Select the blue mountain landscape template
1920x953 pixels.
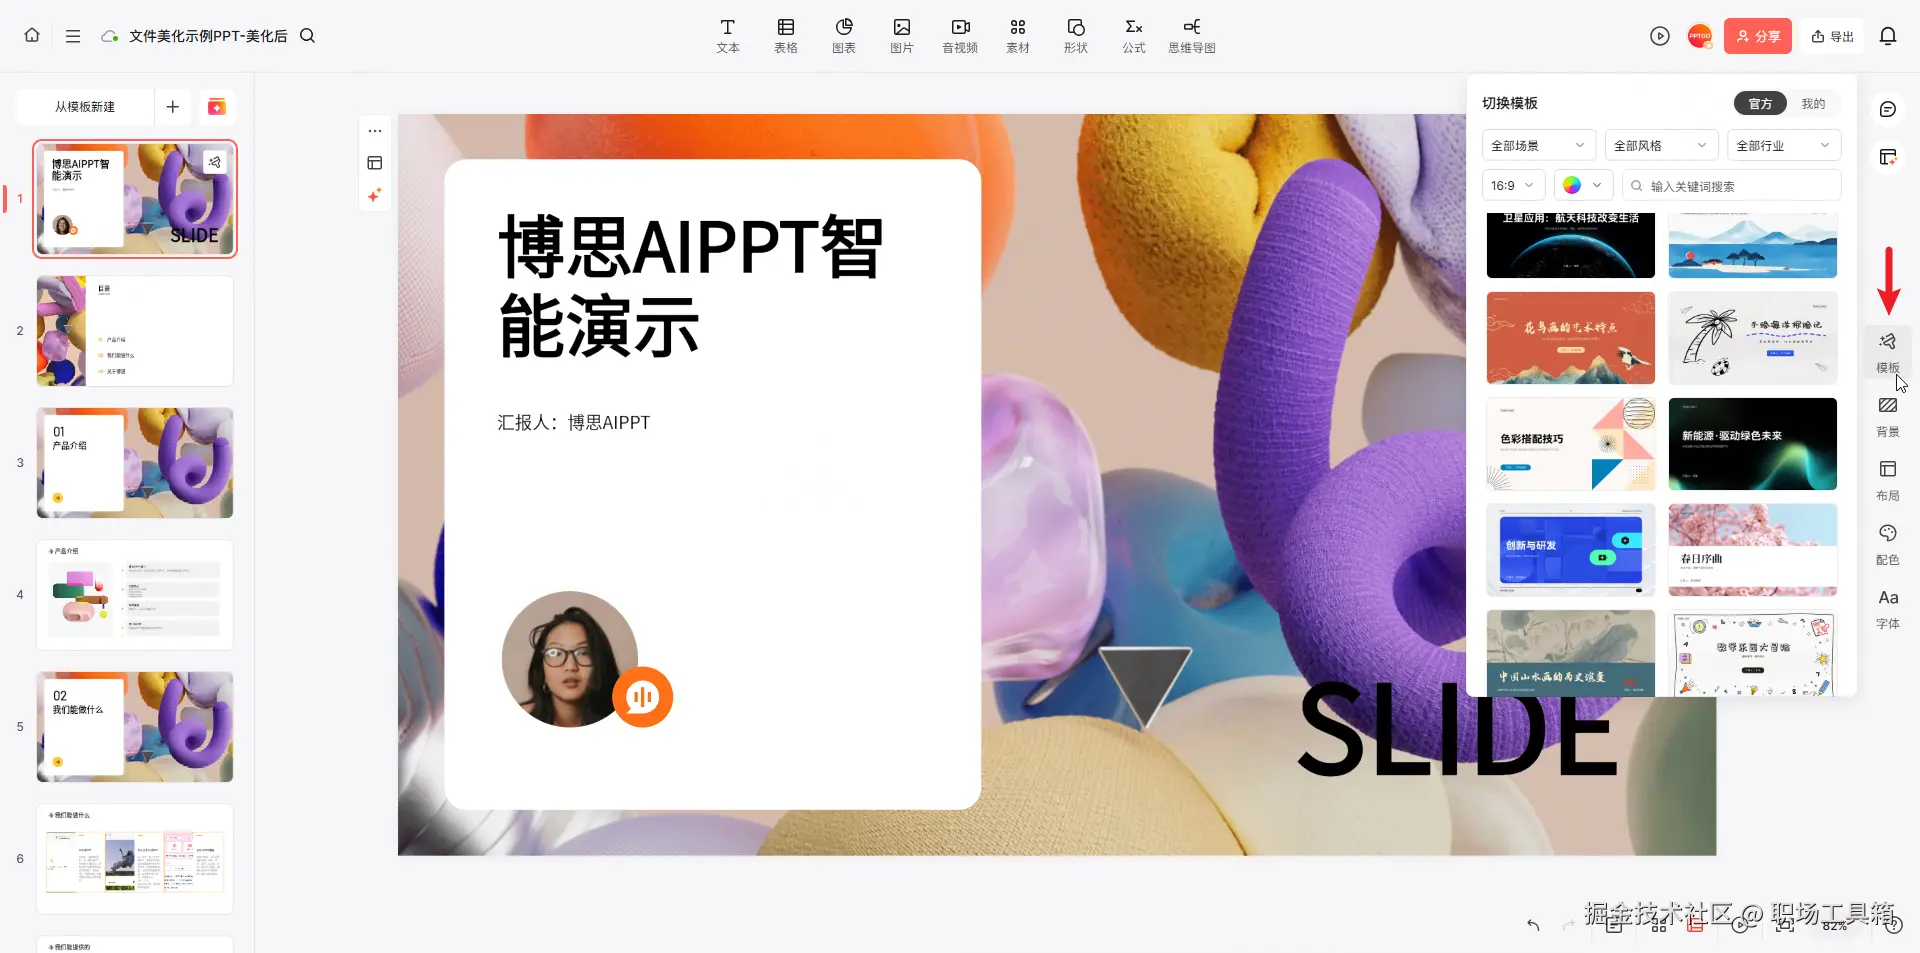(x=1752, y=245)
